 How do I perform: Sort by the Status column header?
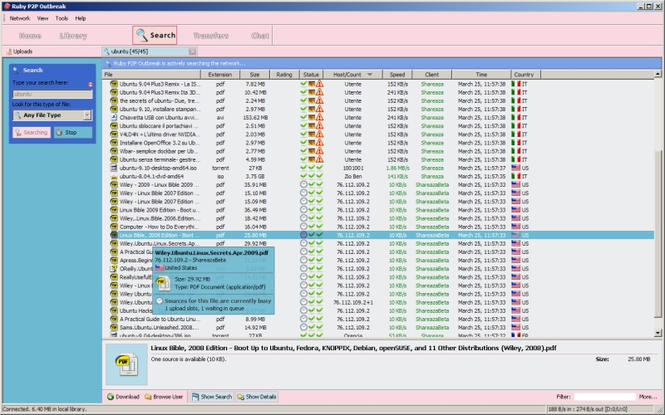311,74
